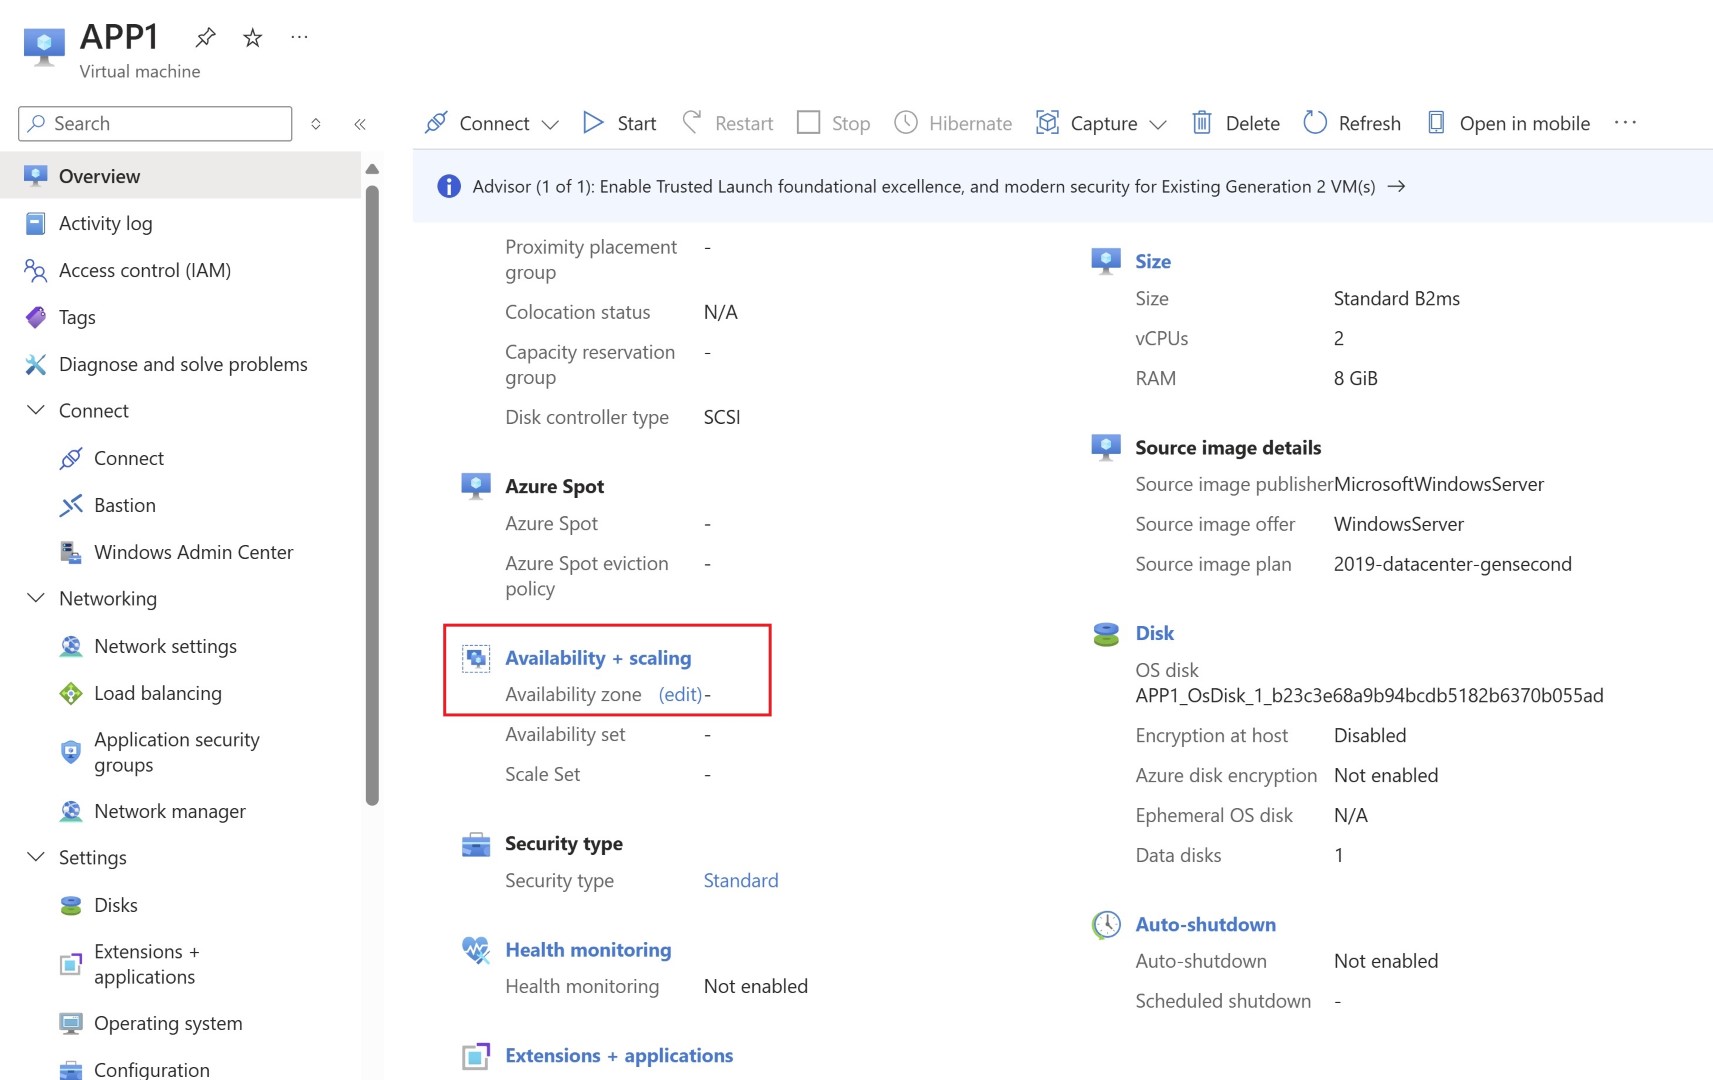This screenshot has height=1080, width=1713.
Task: Show more toolbar commands via ellipsis
Action: [x=1626, y=122]
